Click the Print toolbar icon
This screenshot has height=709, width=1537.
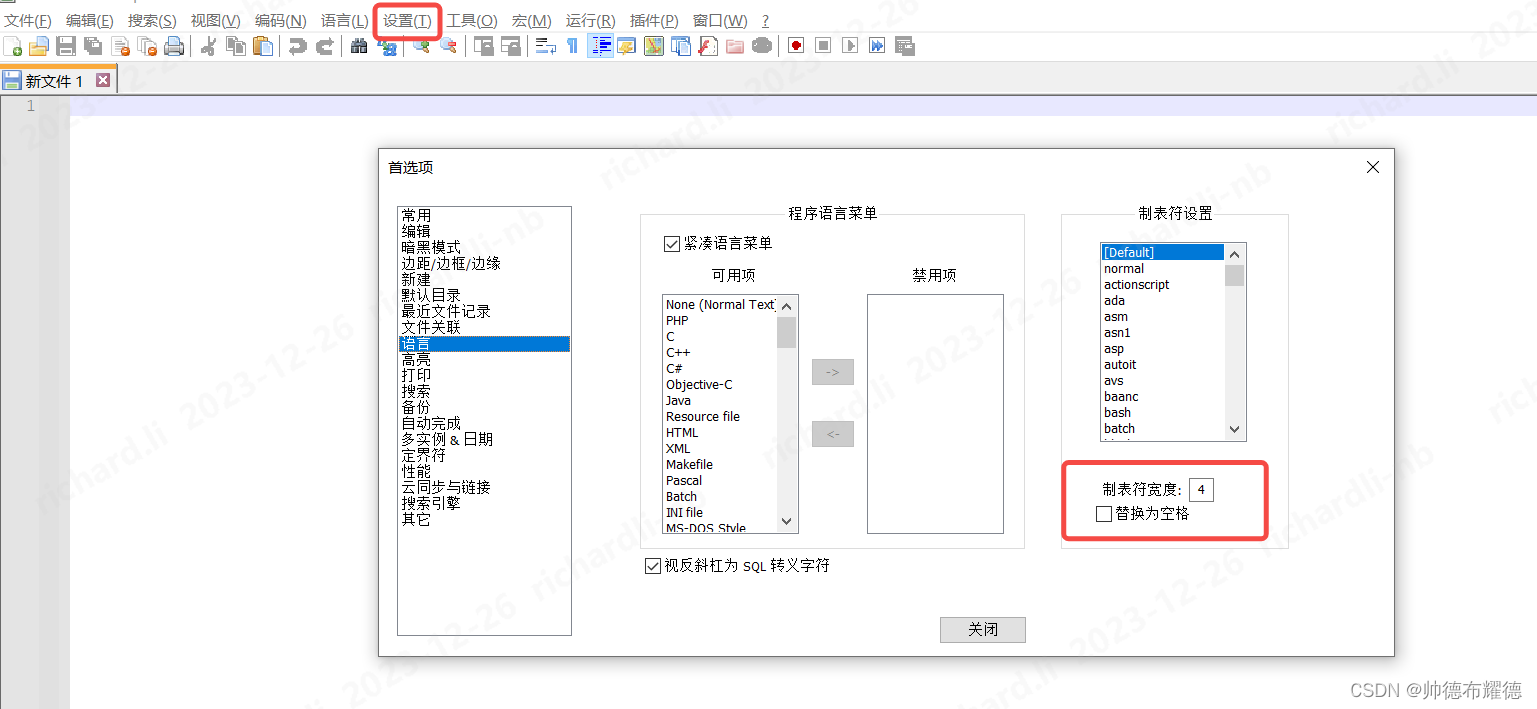(x=176, y=46)
